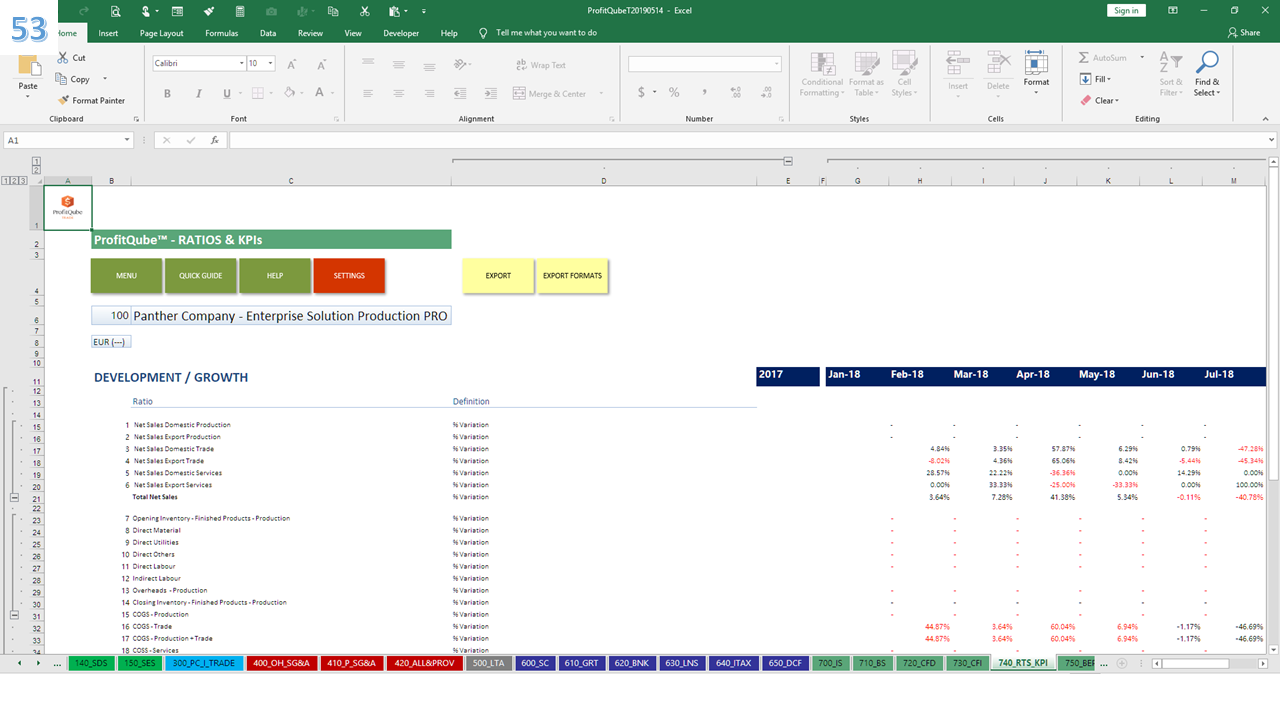1280x720 pixels.
Task: Click the calculator icon in quick access toolbar
Action: (x=240, y=10)
